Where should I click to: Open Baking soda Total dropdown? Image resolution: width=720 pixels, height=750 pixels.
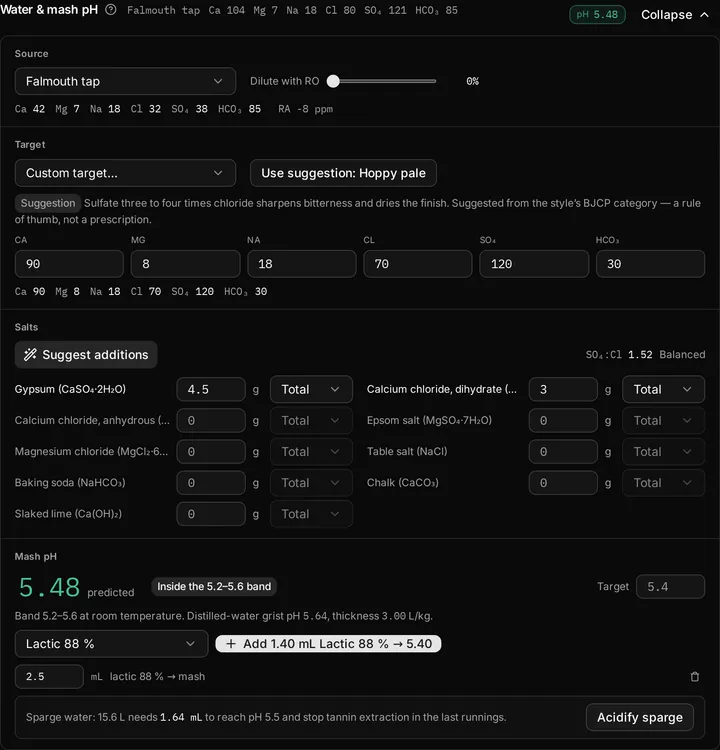[311, 483]
